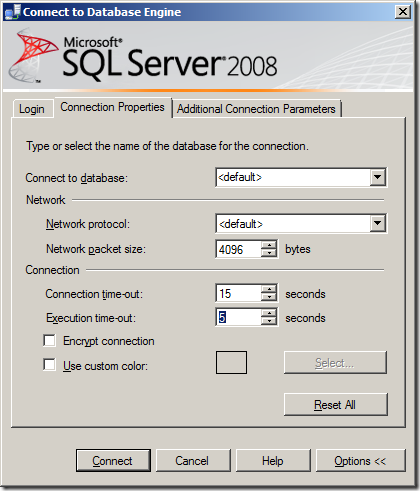Click the Network packet size value field
This screenshot has width=420, height=491.
pos(239,249)
